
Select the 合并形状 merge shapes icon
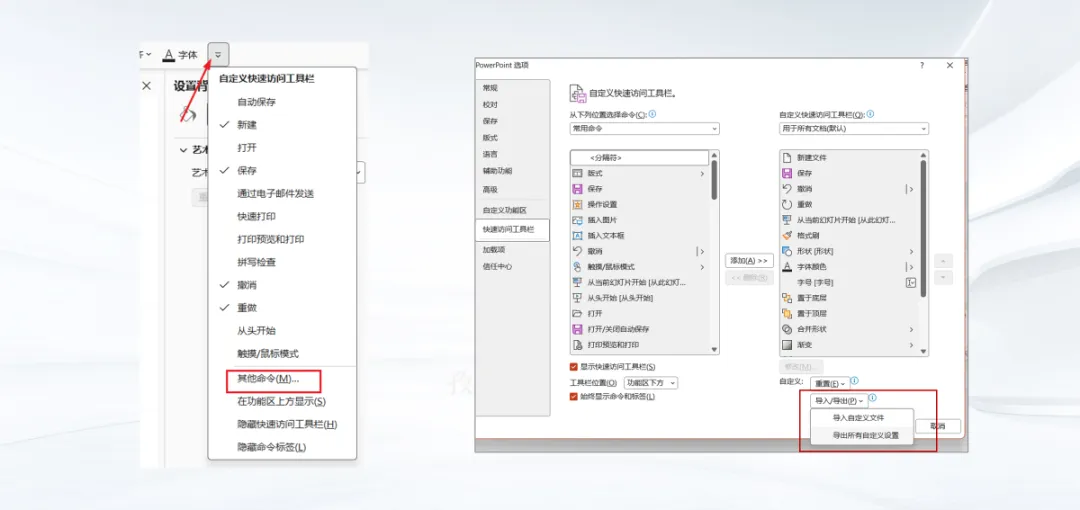787,329
